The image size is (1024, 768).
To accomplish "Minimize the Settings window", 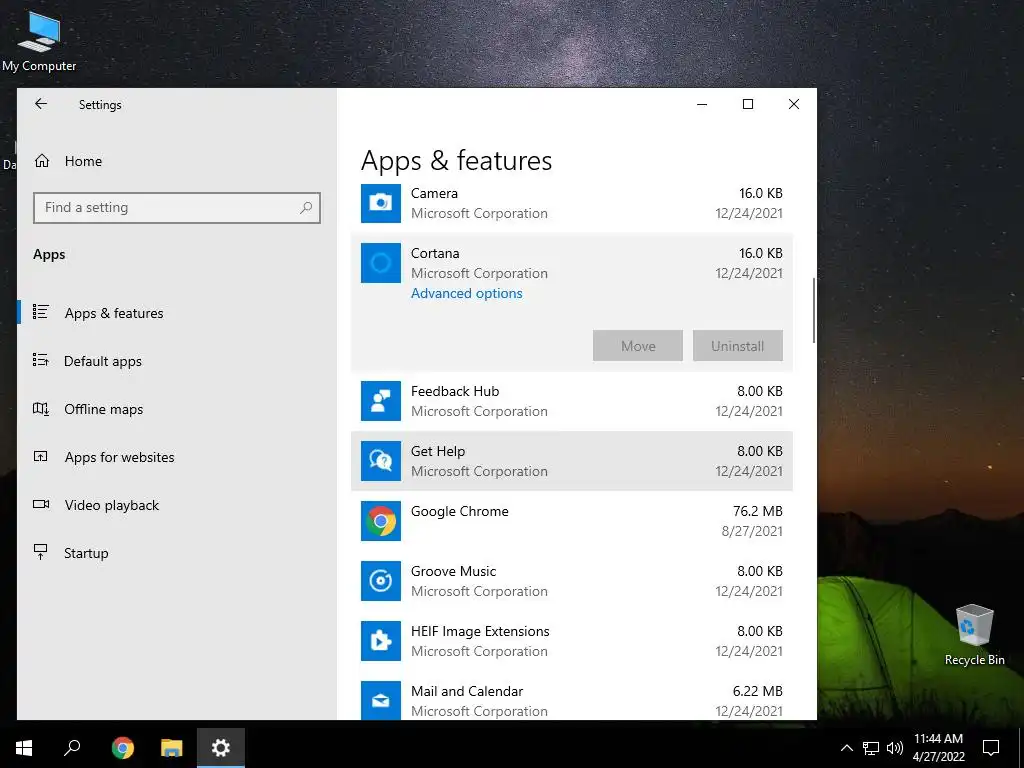I will [x=702, y=104].
